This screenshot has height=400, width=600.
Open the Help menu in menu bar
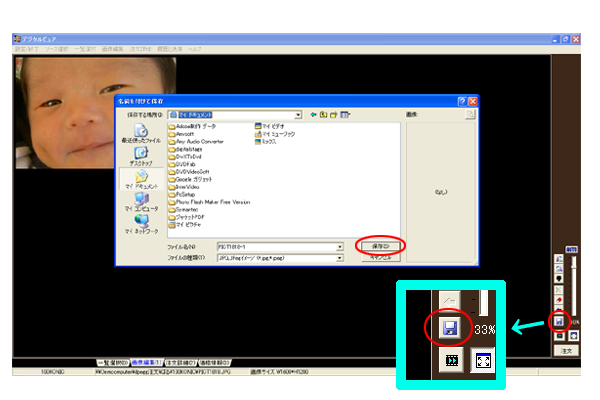tap(196, 49)
